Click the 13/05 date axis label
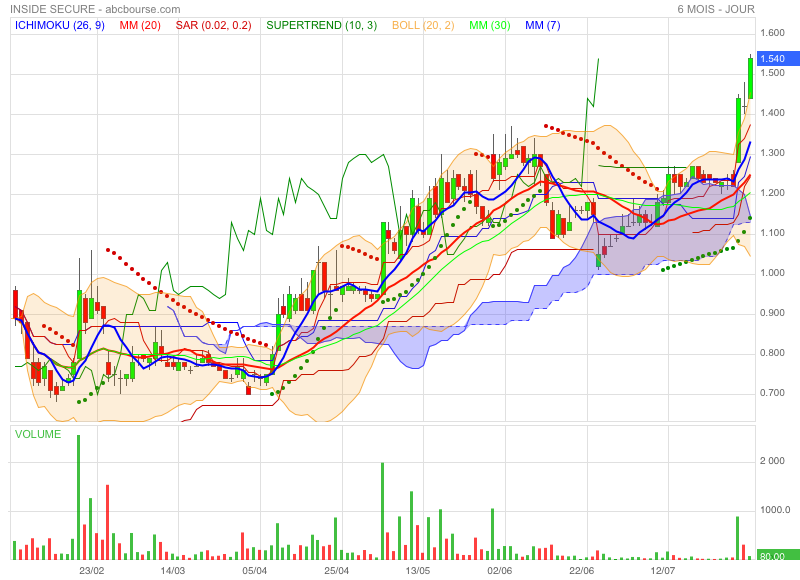 click(418, 570)
